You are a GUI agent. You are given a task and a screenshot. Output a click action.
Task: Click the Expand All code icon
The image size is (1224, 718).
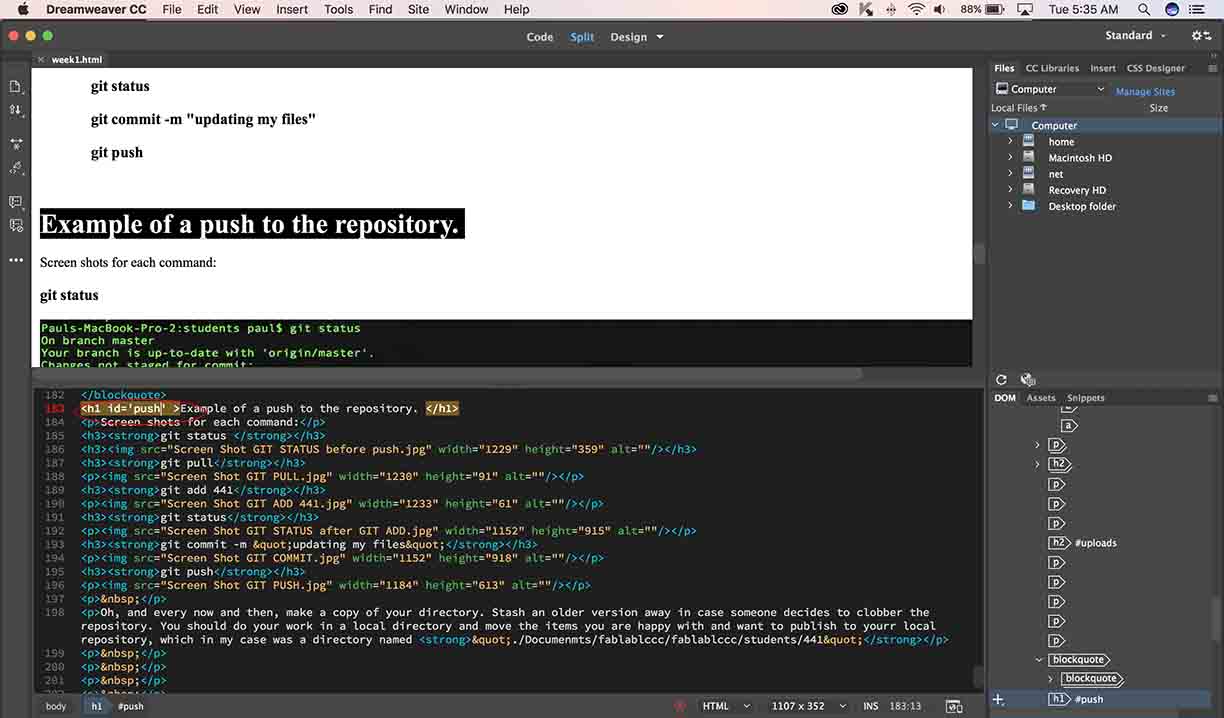tap(16, 144)
